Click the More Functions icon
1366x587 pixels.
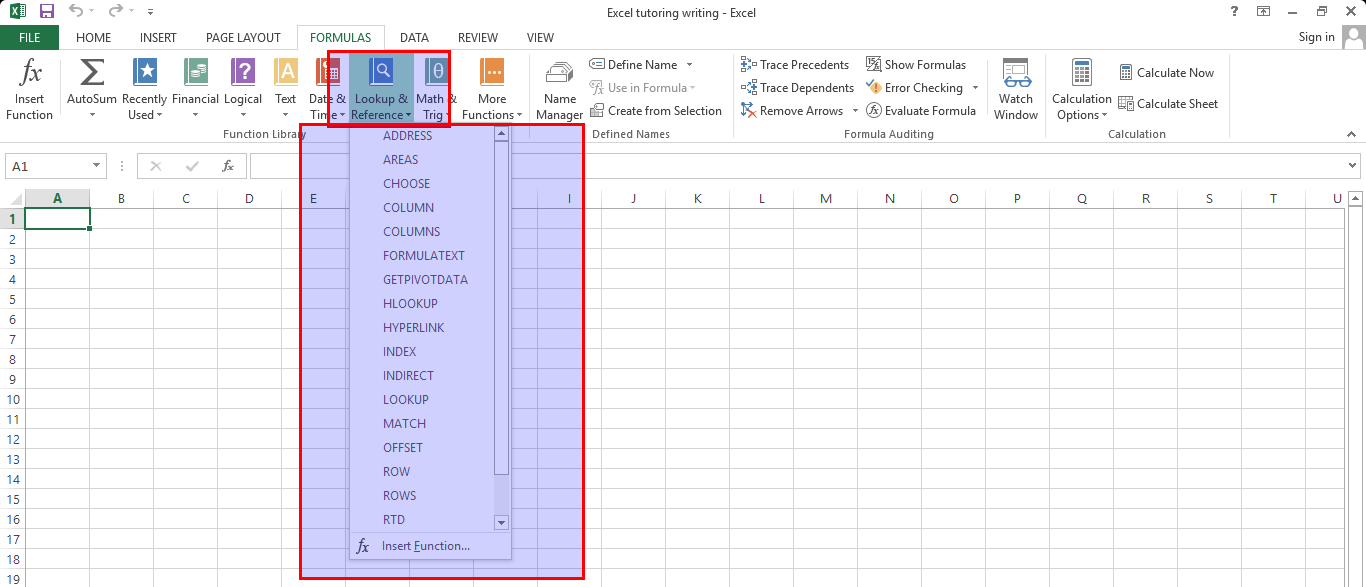[492, 74]
